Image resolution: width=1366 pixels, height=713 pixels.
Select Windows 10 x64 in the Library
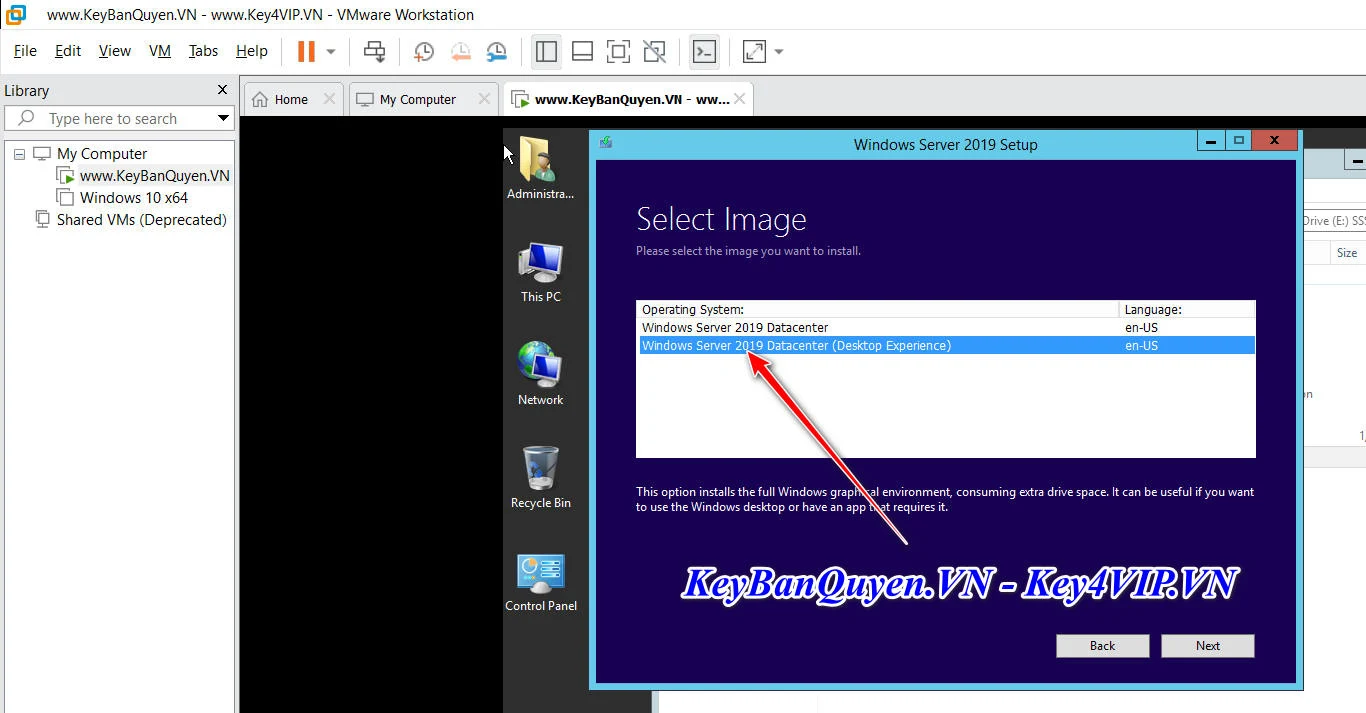coord(134,198)
